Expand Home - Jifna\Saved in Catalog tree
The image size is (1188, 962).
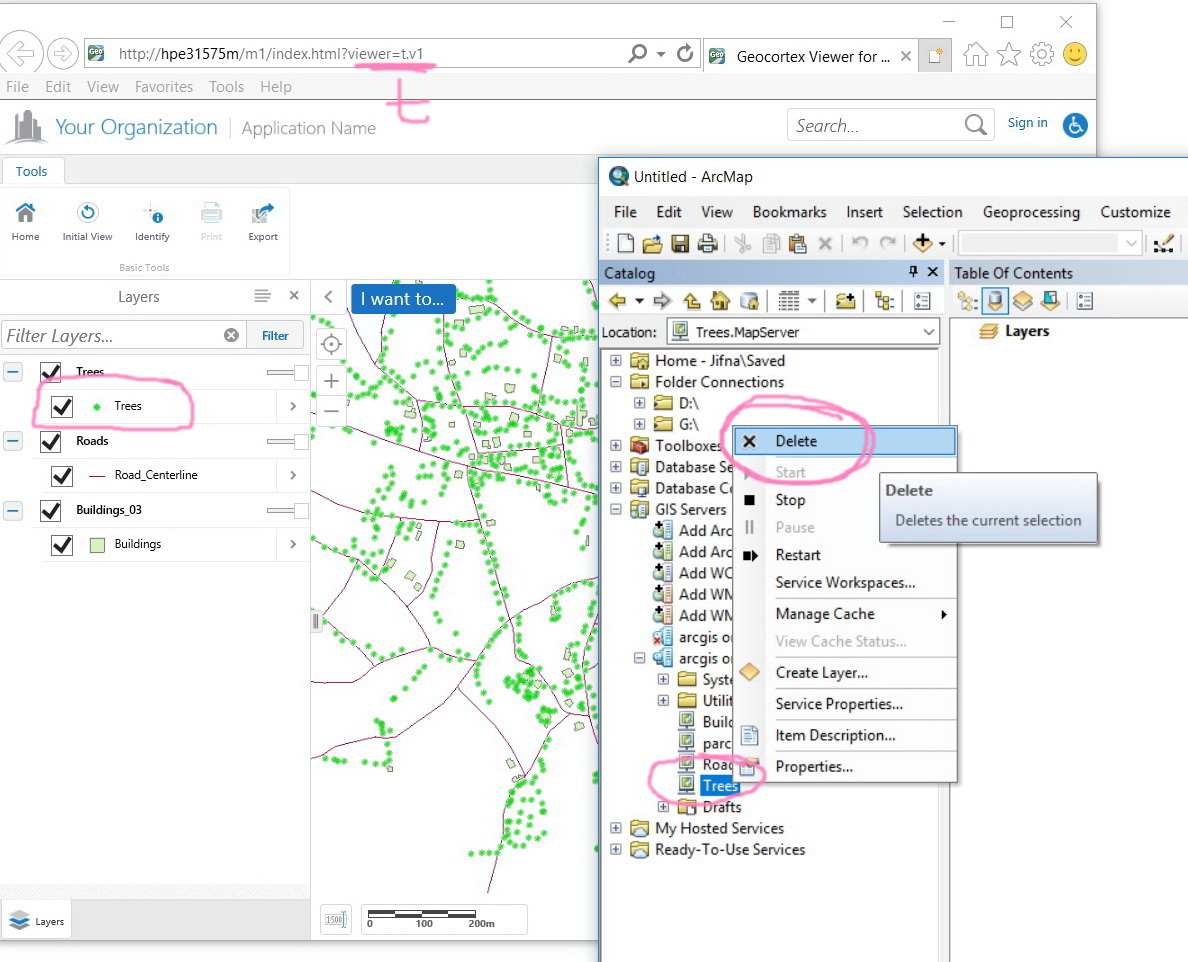[616, 361]
